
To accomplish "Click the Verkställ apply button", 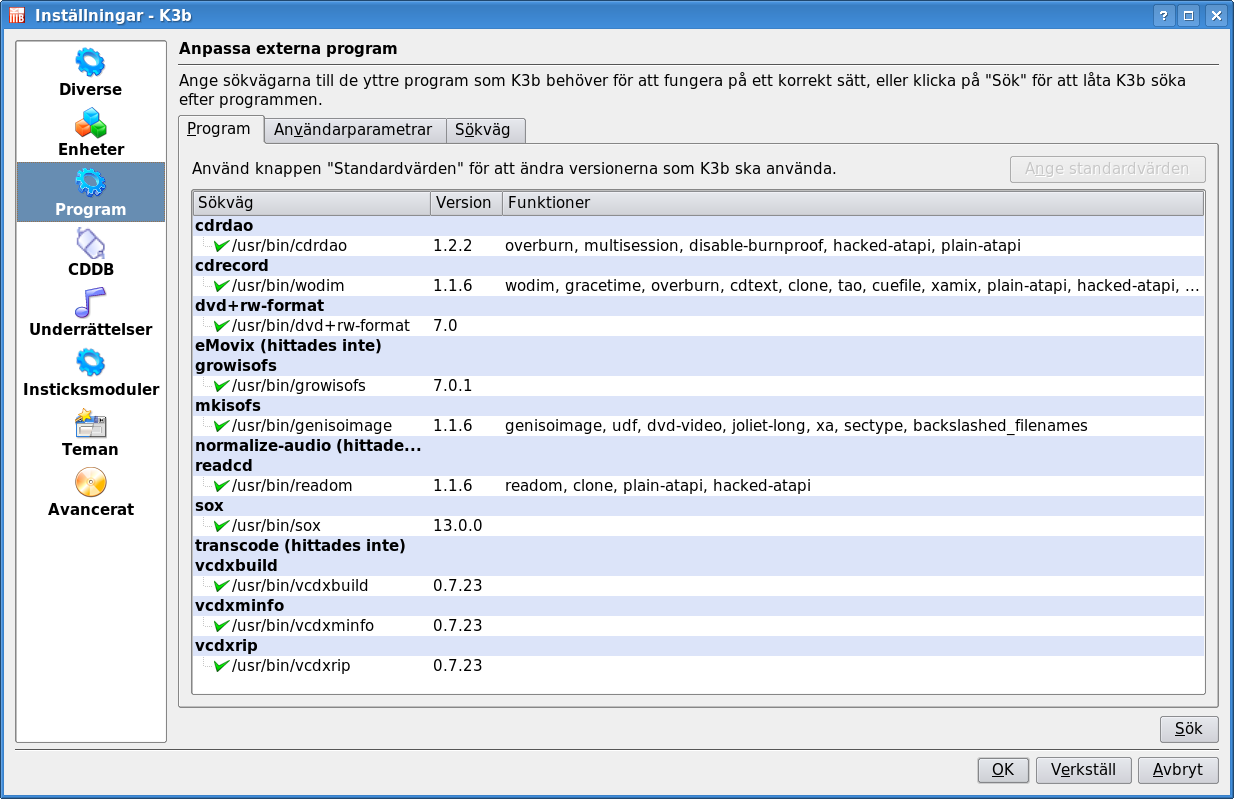I will coord(1084,770).
